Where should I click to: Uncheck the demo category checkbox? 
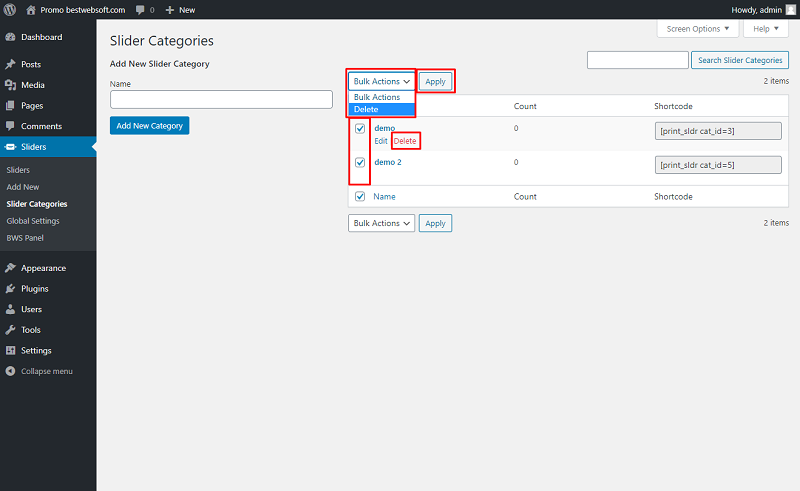pos(360,129)
